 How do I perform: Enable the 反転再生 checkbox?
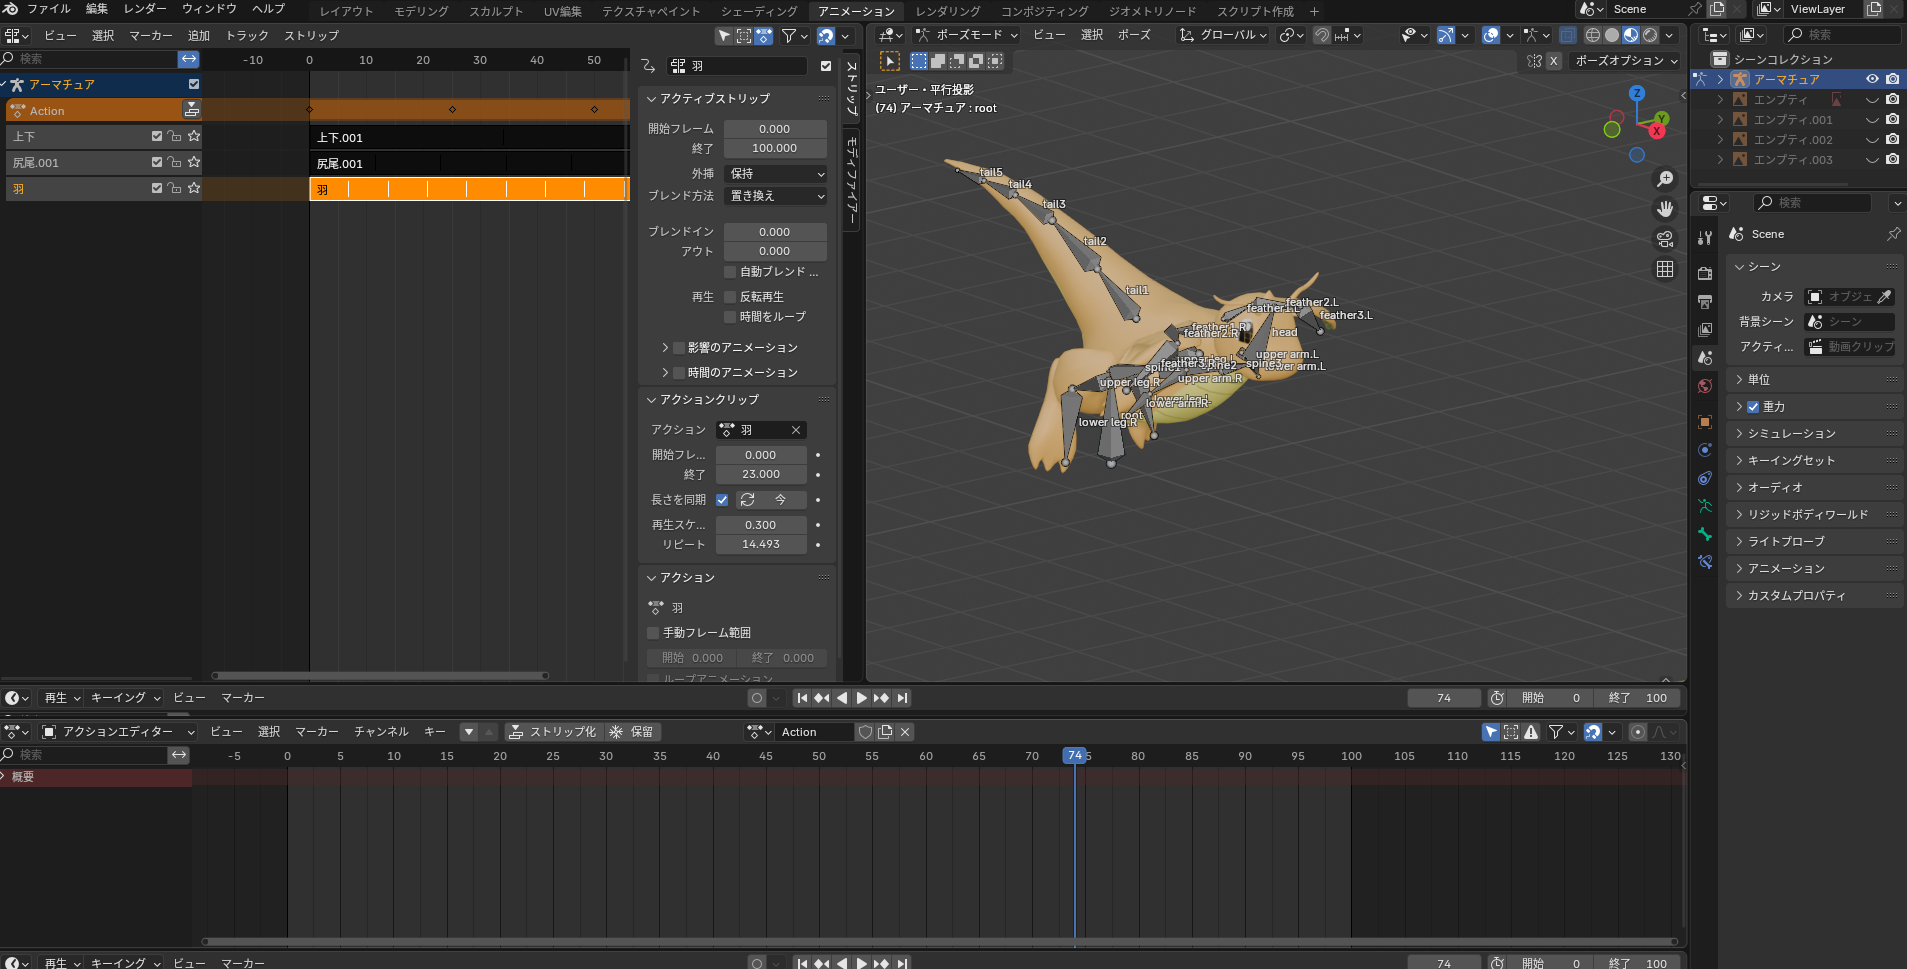[730, 297]
